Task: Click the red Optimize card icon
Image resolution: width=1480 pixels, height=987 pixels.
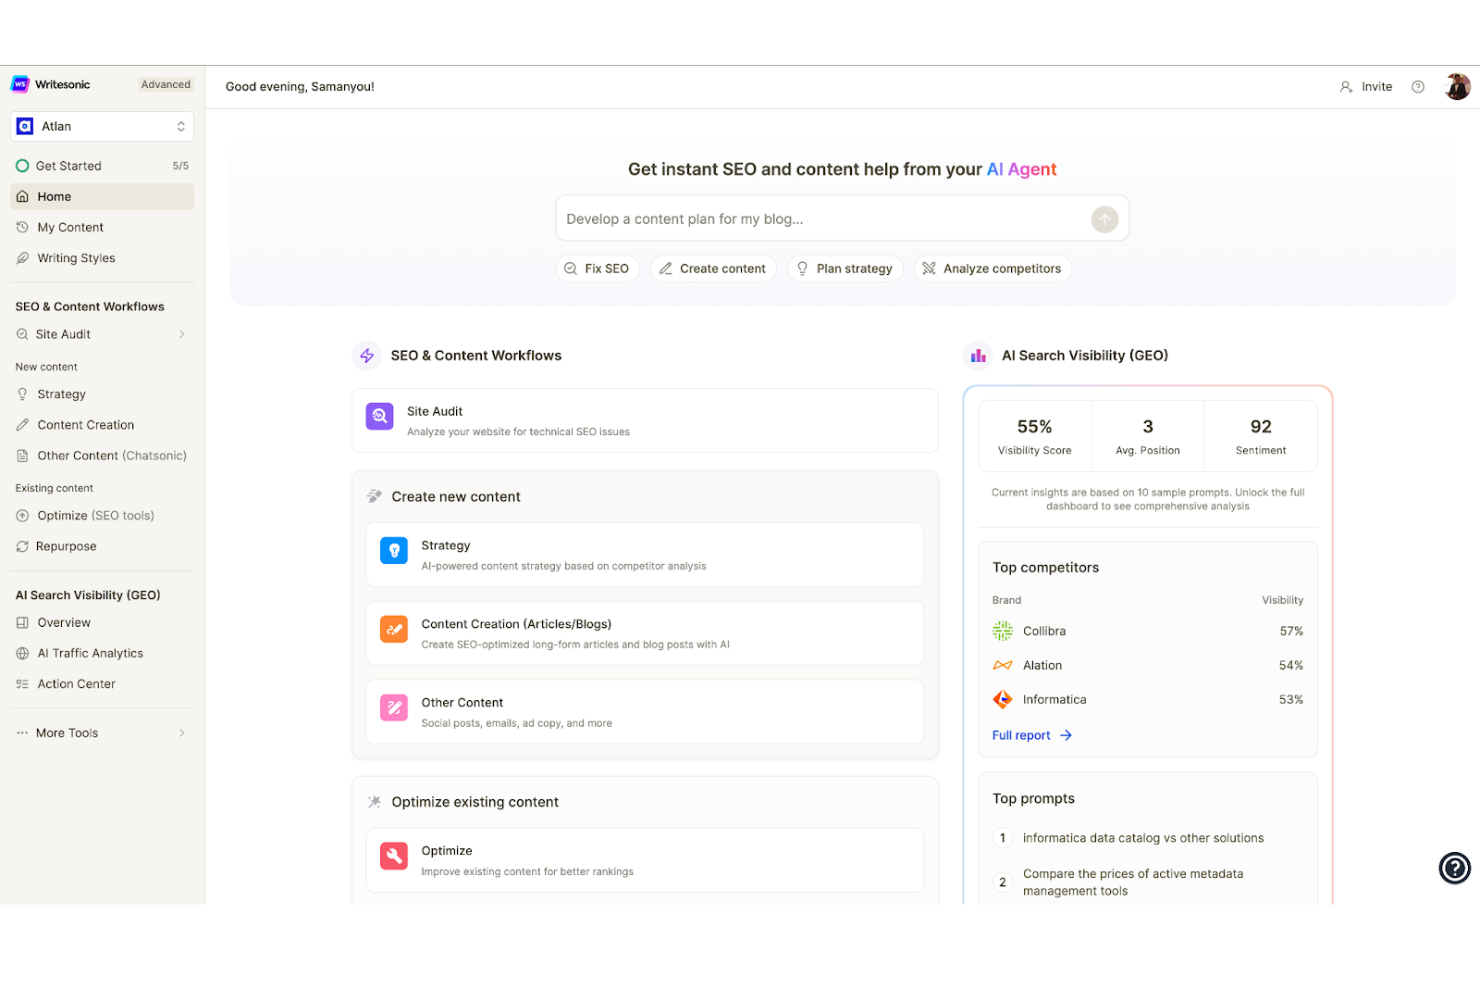Action: tap(394, 856)
